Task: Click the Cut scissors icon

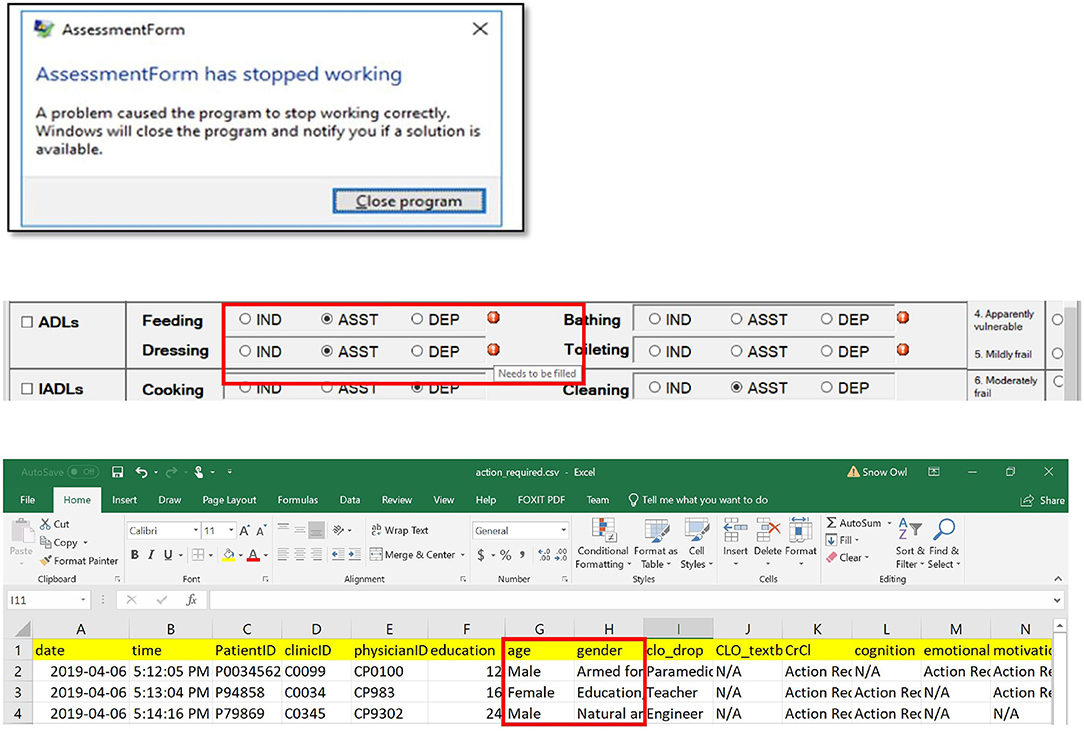Action: coord(46,524)
